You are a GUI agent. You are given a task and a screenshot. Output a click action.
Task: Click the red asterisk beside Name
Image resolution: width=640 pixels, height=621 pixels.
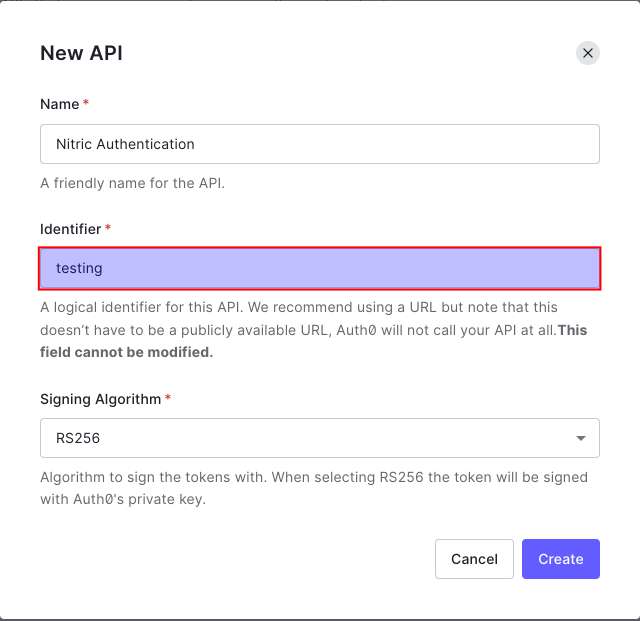tap(86, 104)
